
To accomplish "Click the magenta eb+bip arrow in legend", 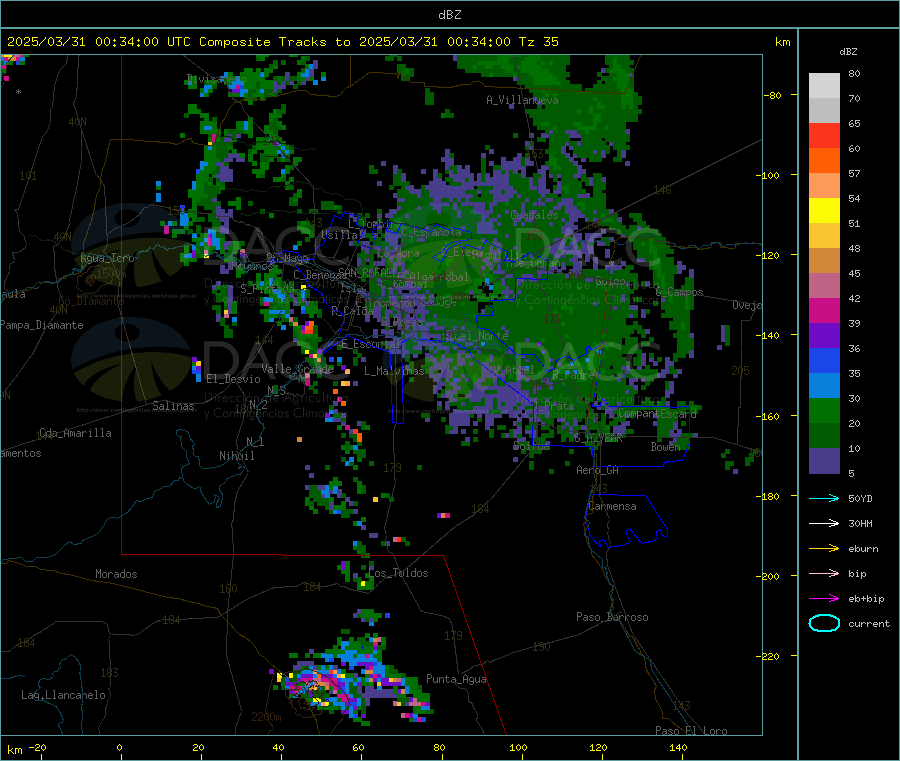I will 824,599.
